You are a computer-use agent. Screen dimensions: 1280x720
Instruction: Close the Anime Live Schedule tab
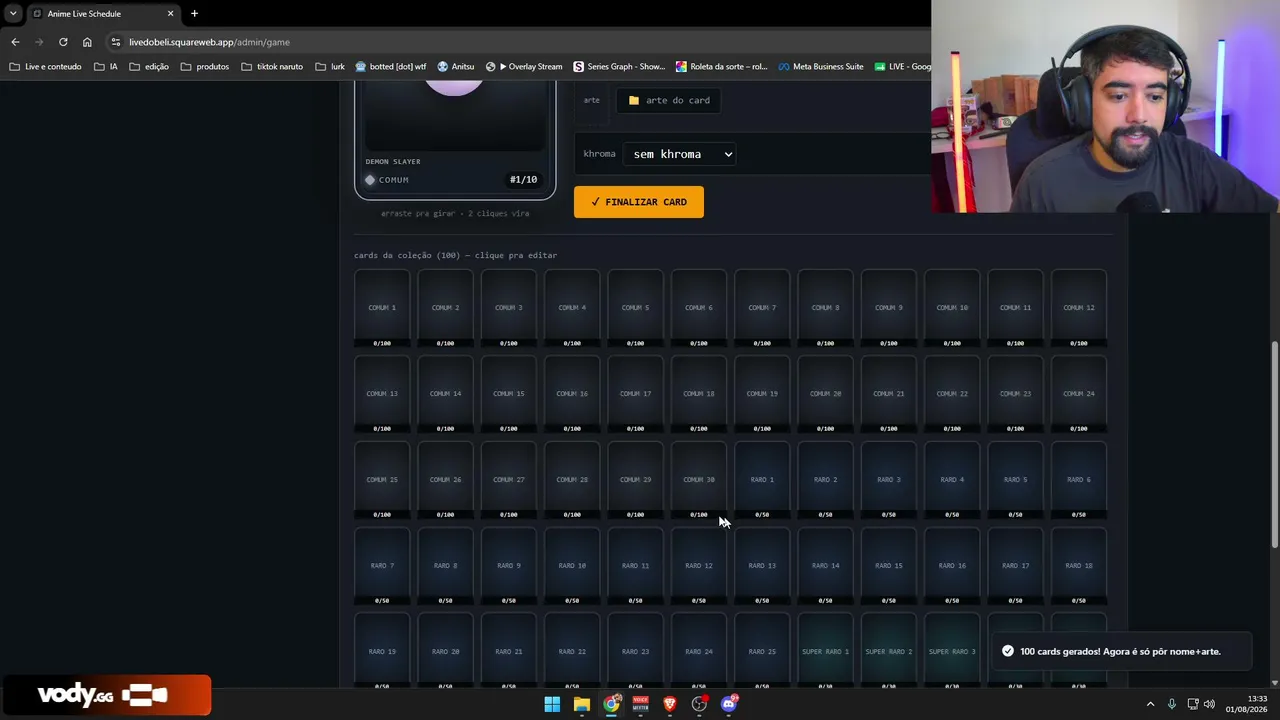coord(170,13)
